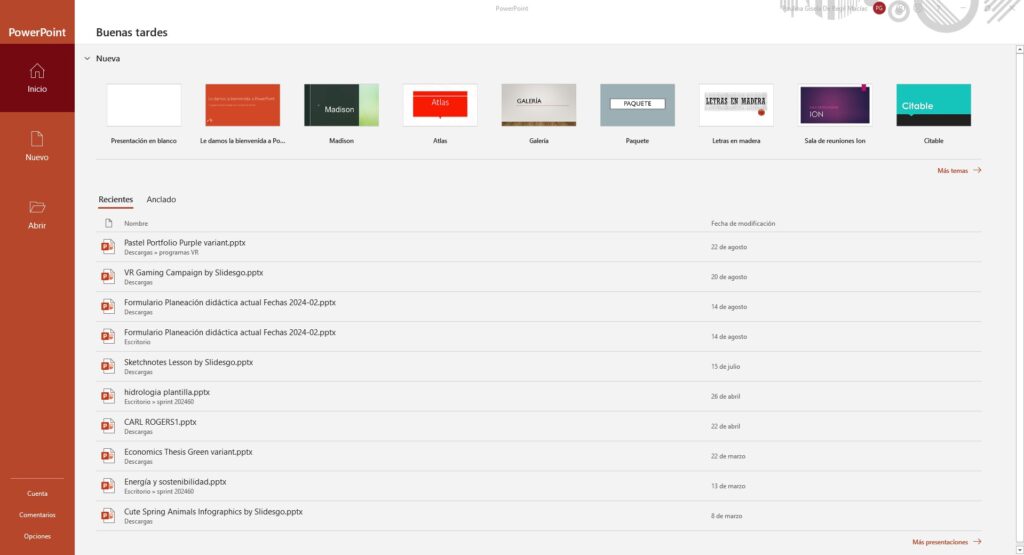This screenshot has width=1024, height=555.
Task: Open Comentarios in the sidebar
Action: [x=37, y=515]
